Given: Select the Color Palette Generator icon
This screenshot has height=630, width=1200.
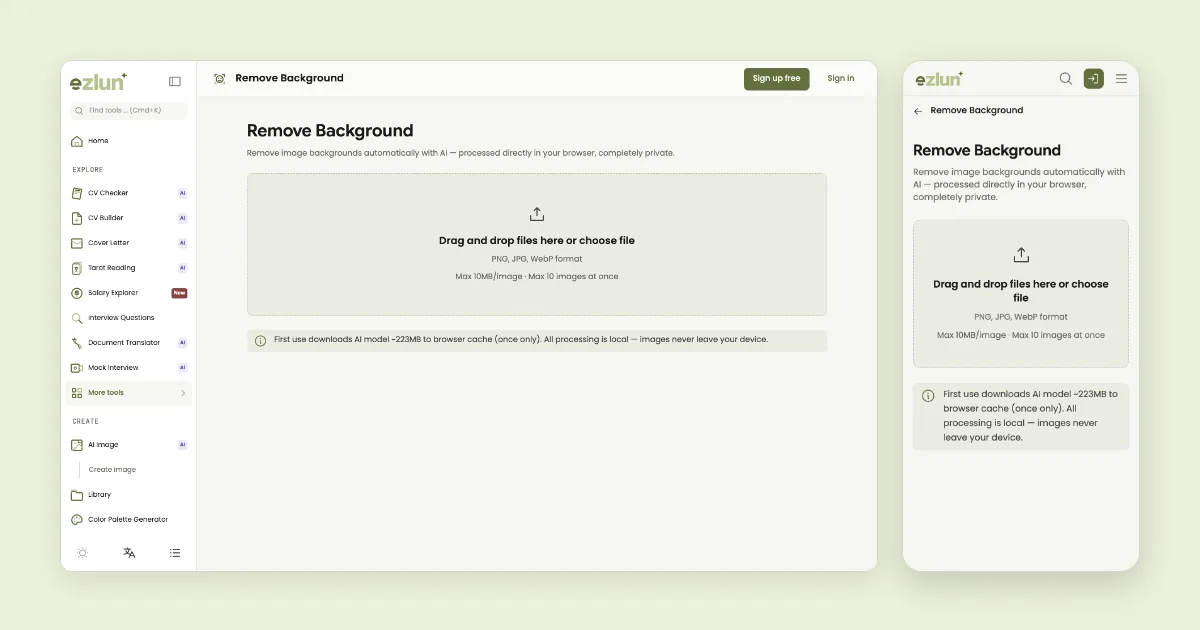Looking at the screenshot, I should click(x=77, y=520).
